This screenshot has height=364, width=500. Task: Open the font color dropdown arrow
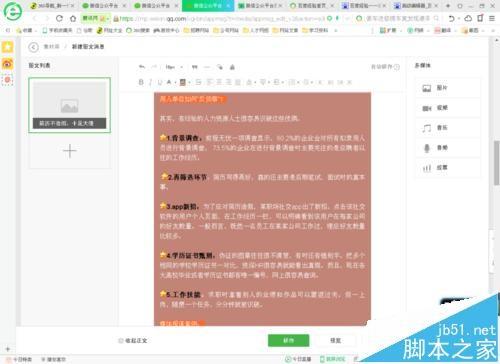[175, 82]
